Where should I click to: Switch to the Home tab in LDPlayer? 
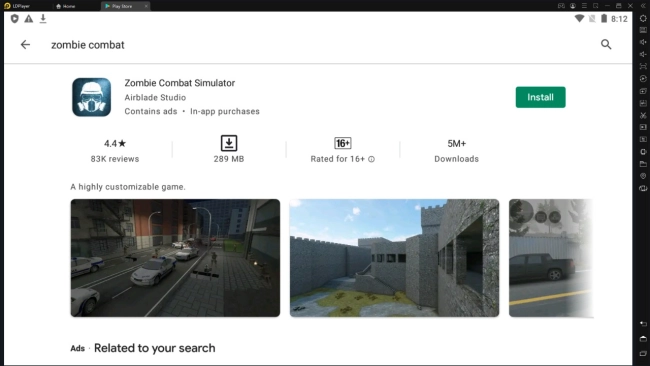(x=66, y=6)
